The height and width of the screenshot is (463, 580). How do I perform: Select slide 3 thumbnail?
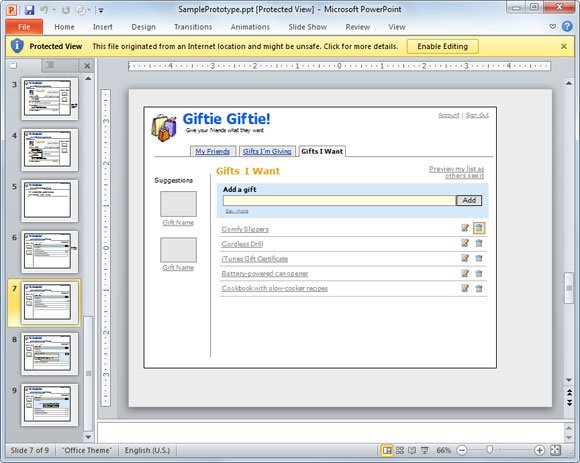click(x=50, y=99)
